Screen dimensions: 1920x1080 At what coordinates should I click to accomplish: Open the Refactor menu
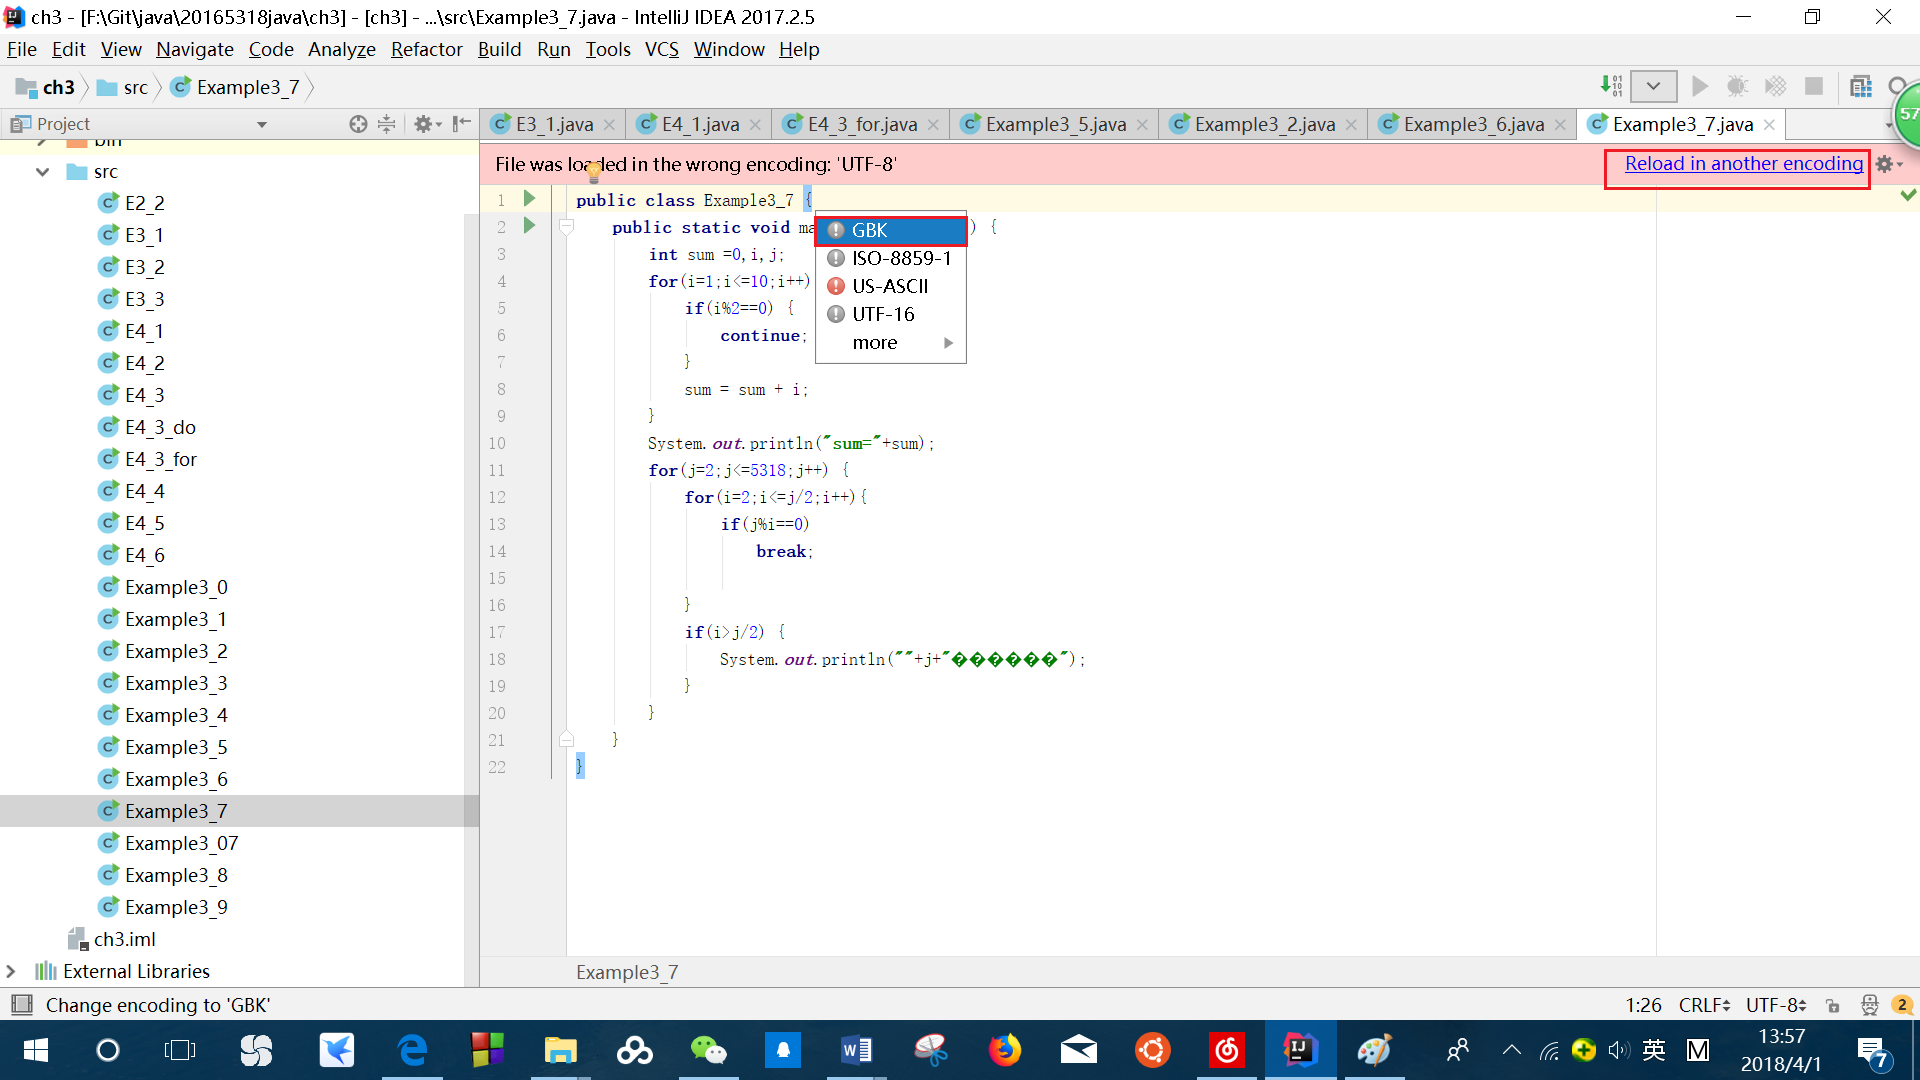[x=426, y=49]
